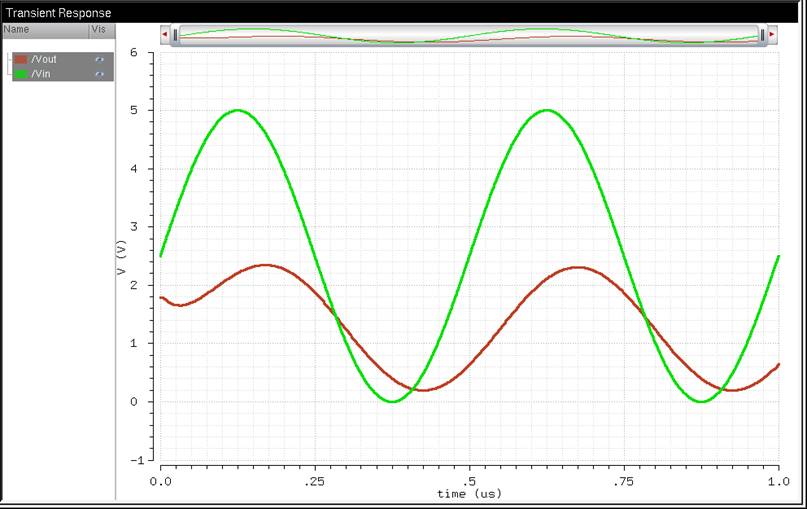This screenshot has width=807, height=509.
Task: Select the /Vout signal in legend
Action: (x=44, y=60)
